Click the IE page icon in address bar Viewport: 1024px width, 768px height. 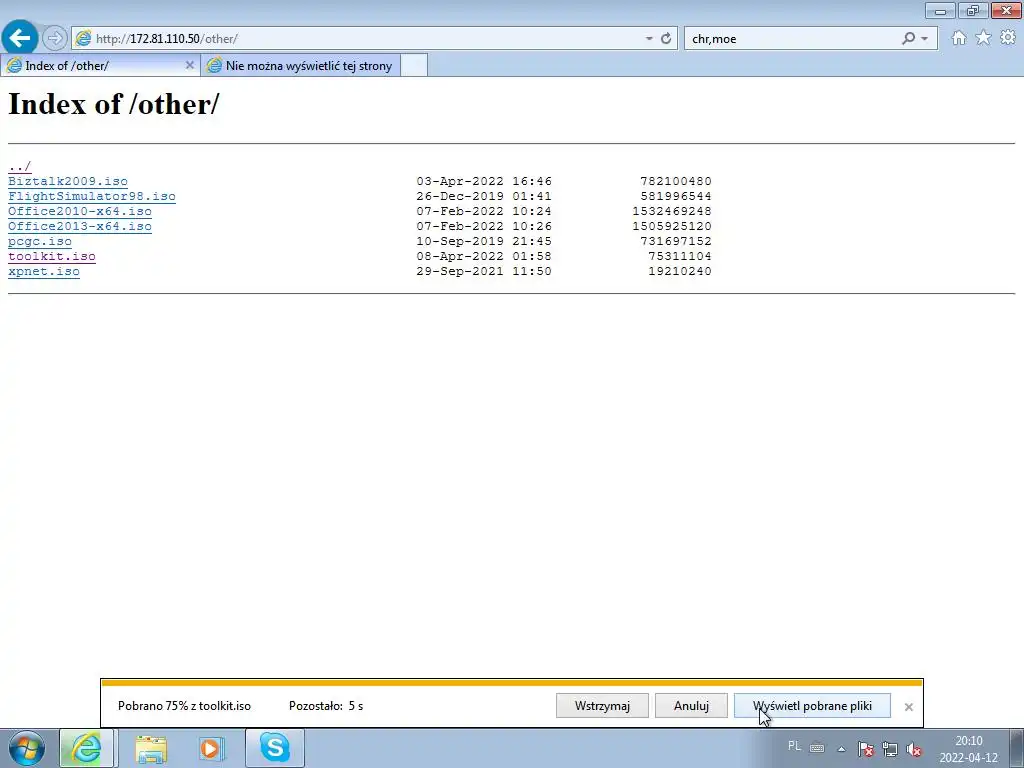pos(83,39)
